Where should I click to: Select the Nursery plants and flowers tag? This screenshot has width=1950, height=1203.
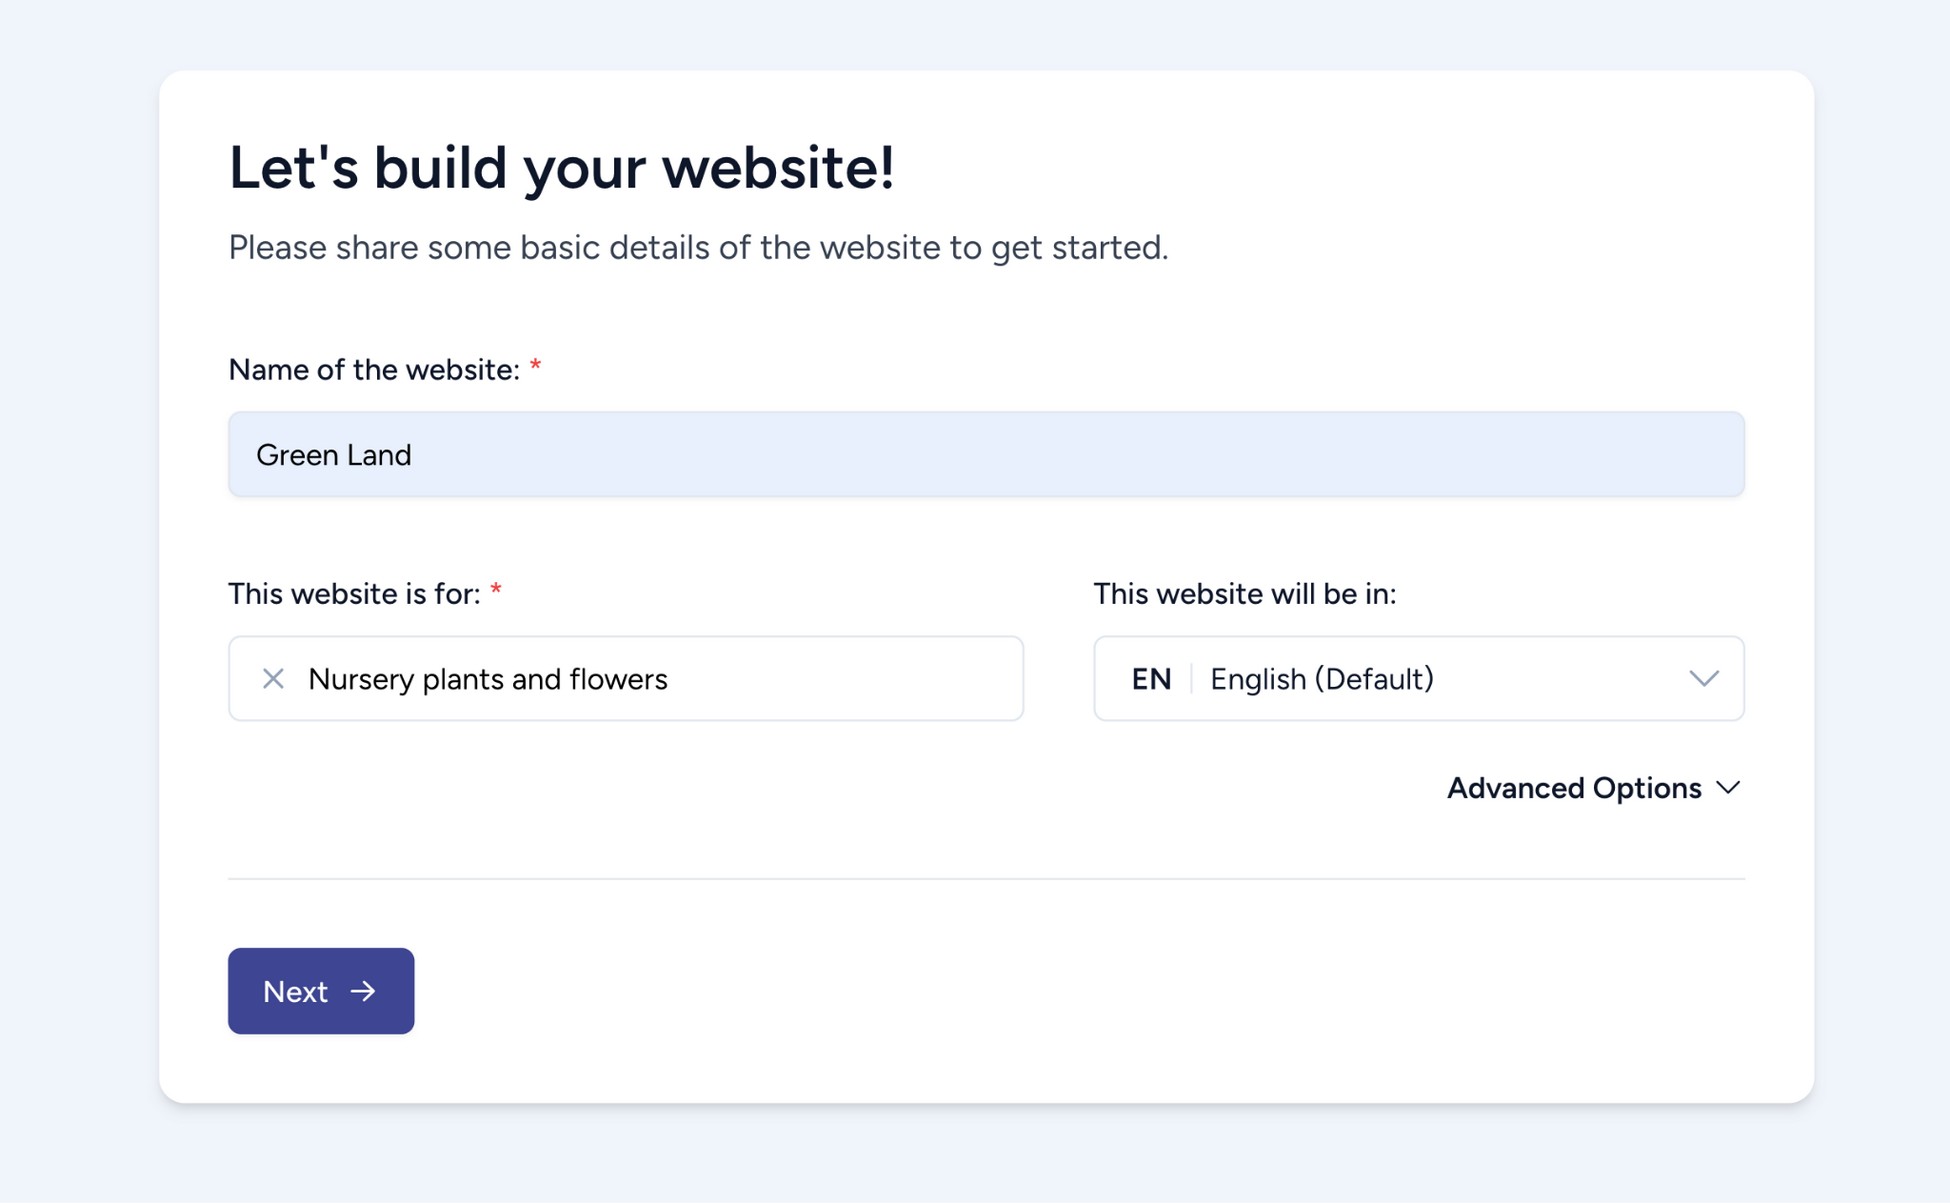[489, 679]
